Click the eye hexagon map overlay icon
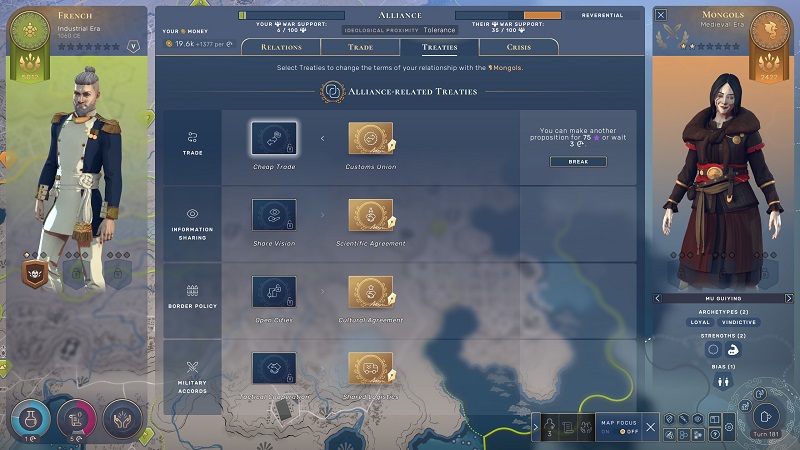The height and width of the screenshot is (450, 800). coord(698,419)
